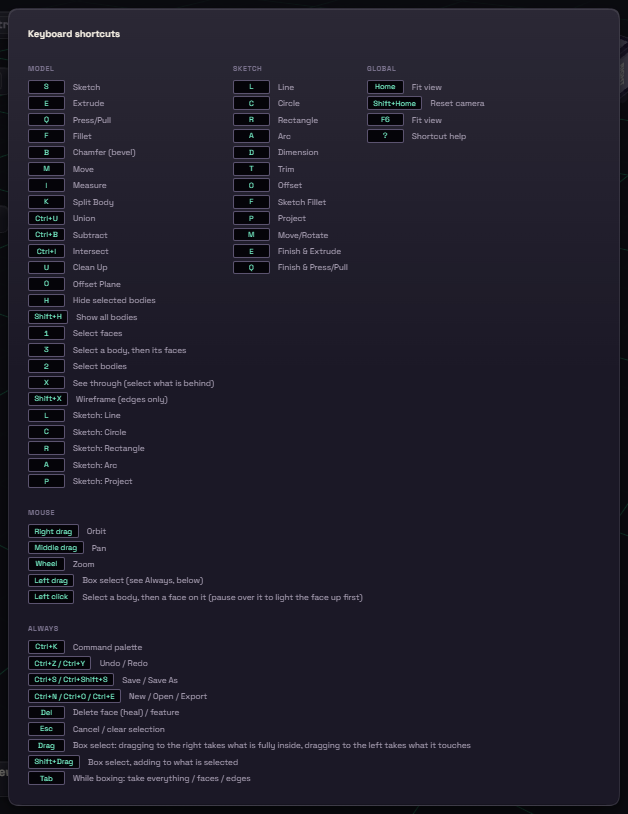
Task: Click the "Sketch Fillet" label
Action: (x=302, y=202)
